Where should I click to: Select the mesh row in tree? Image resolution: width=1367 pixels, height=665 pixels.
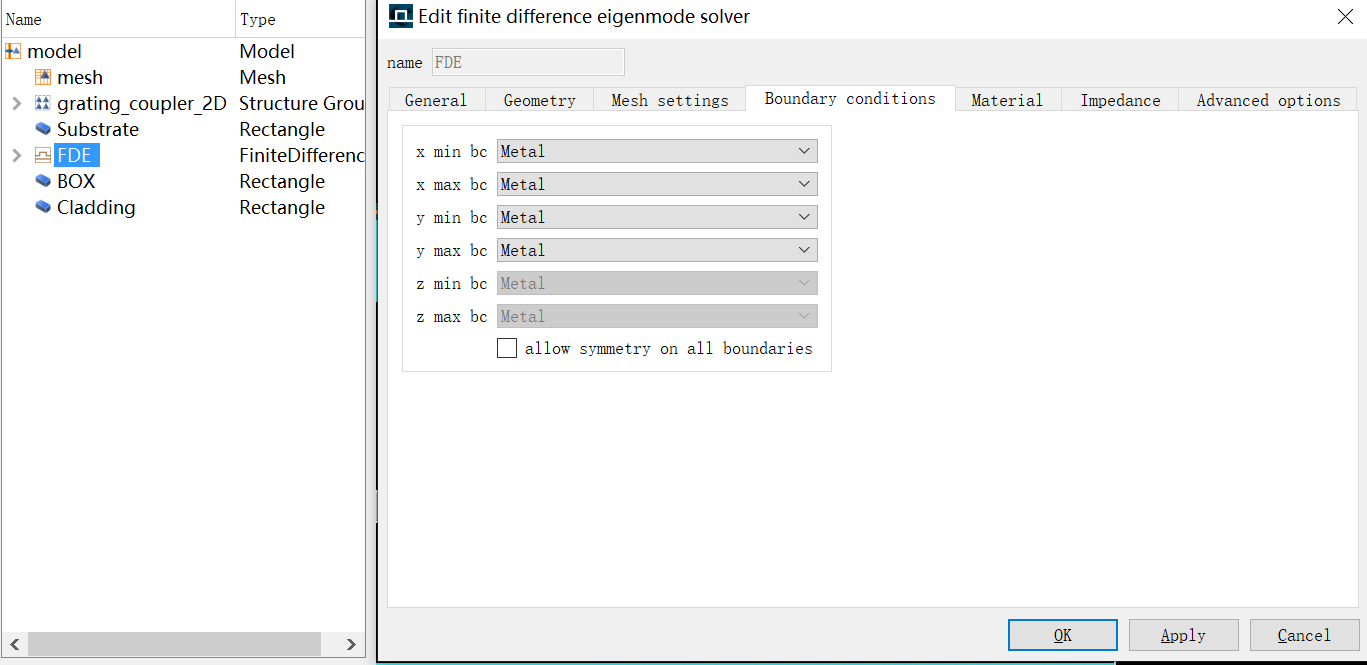pyautogui.click(x=183, y=77)
